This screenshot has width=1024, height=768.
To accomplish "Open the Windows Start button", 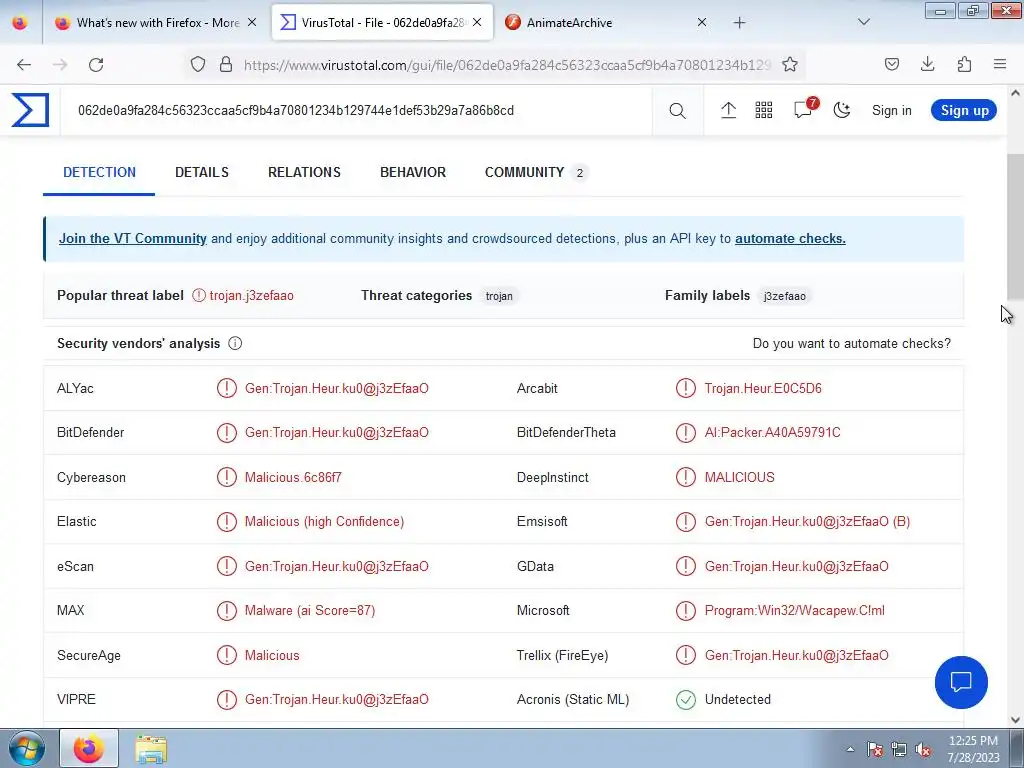I will (27, 749).
